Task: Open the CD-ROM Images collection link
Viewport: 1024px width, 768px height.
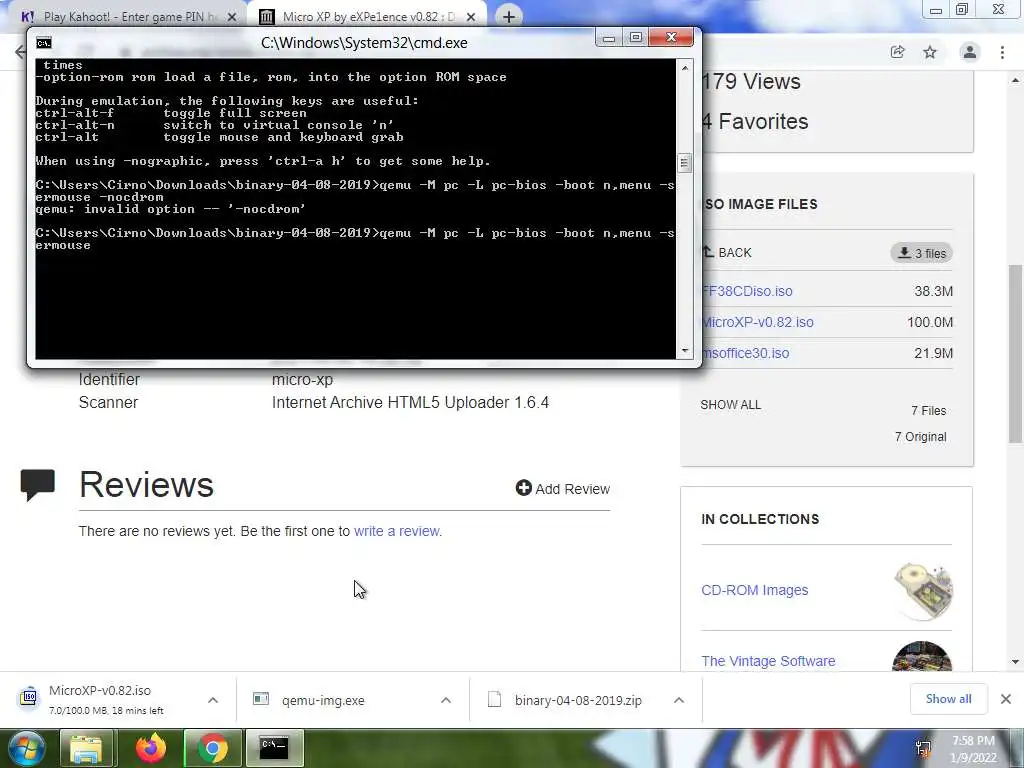Action: 755,590
